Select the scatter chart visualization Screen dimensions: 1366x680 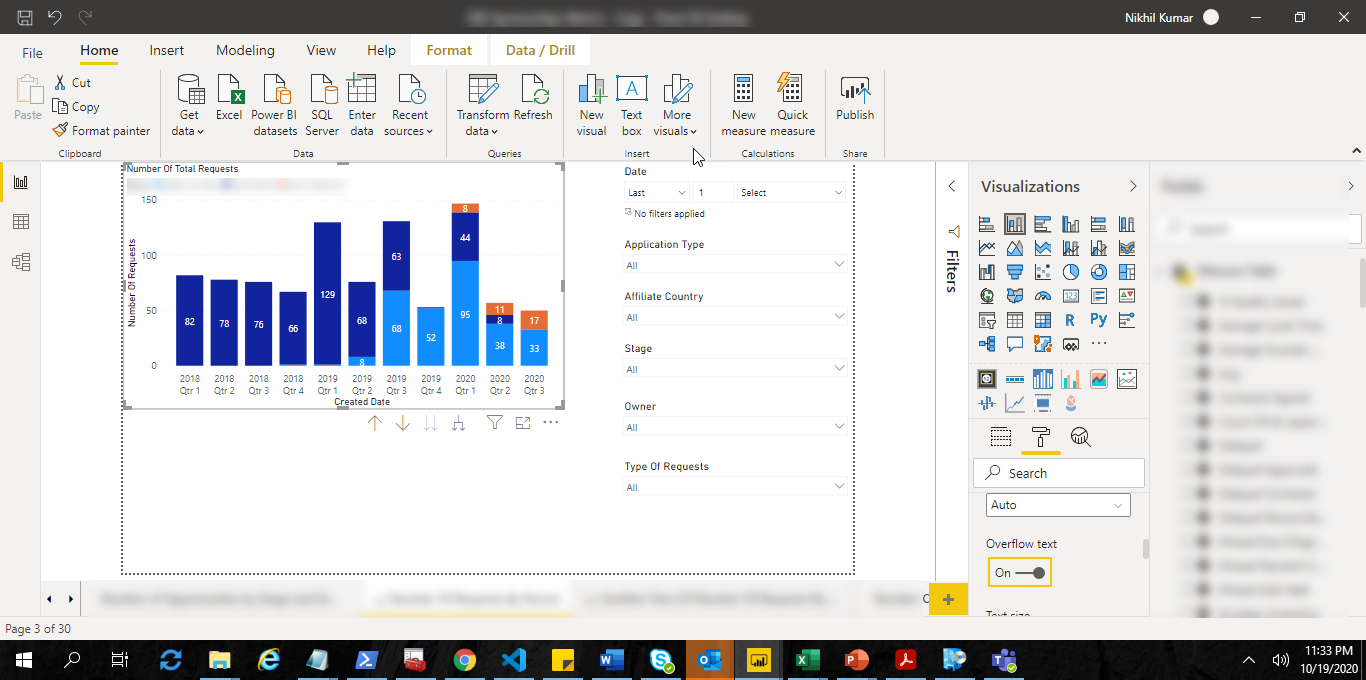click(1043, 272)
